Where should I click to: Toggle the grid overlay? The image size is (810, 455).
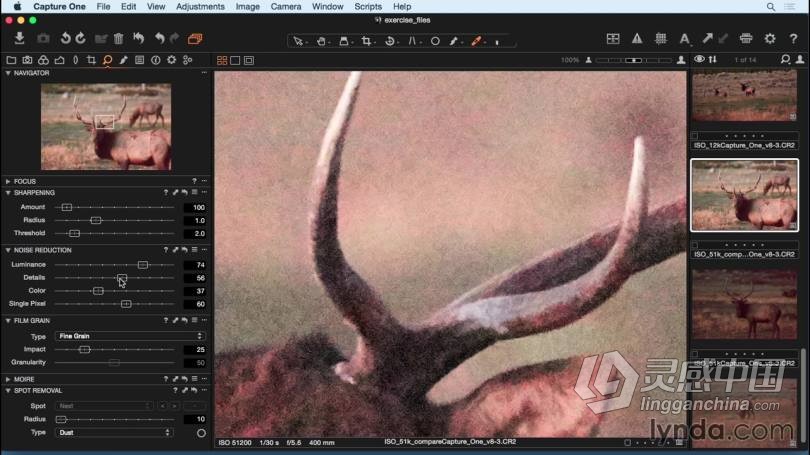(x=661, y=39)
